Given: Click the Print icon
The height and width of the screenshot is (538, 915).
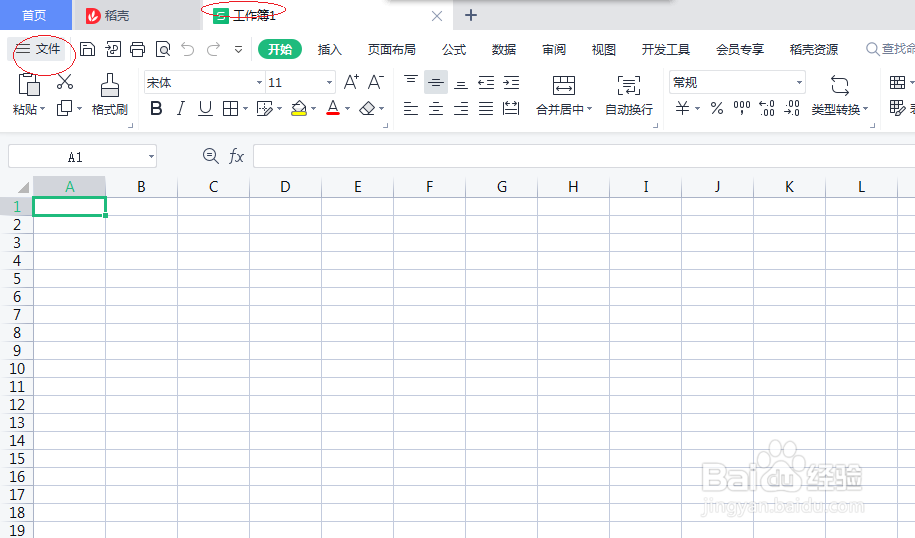Looking at the screenshot, I should point(138,49).
